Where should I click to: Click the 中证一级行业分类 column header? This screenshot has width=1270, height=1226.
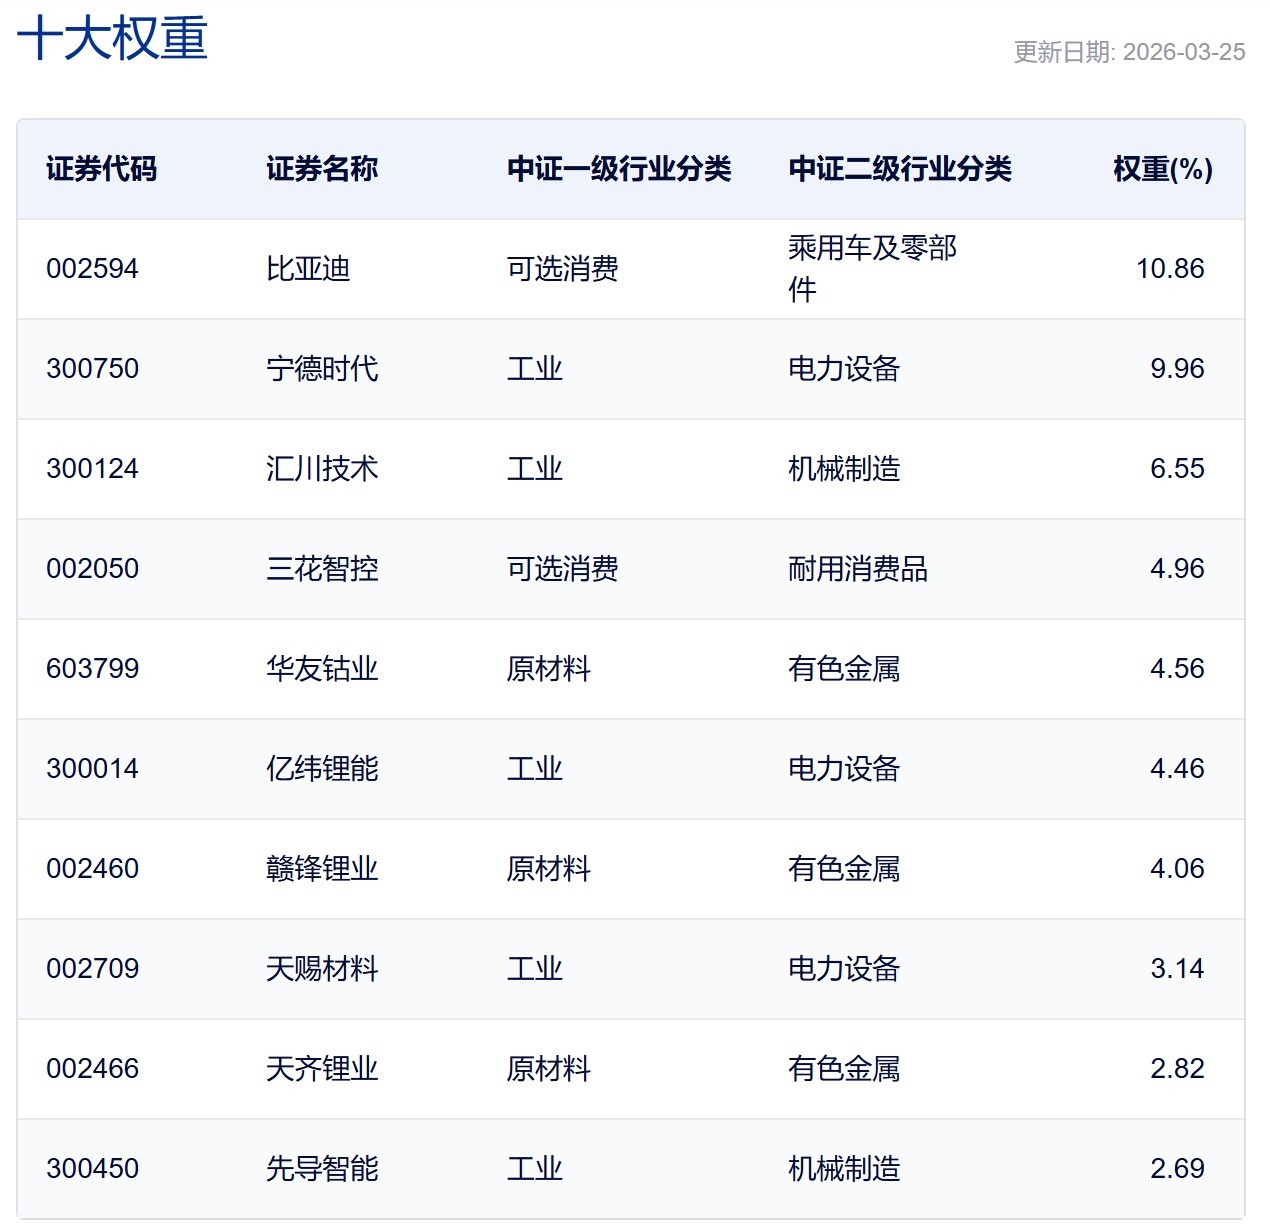[x=619, y=169]
